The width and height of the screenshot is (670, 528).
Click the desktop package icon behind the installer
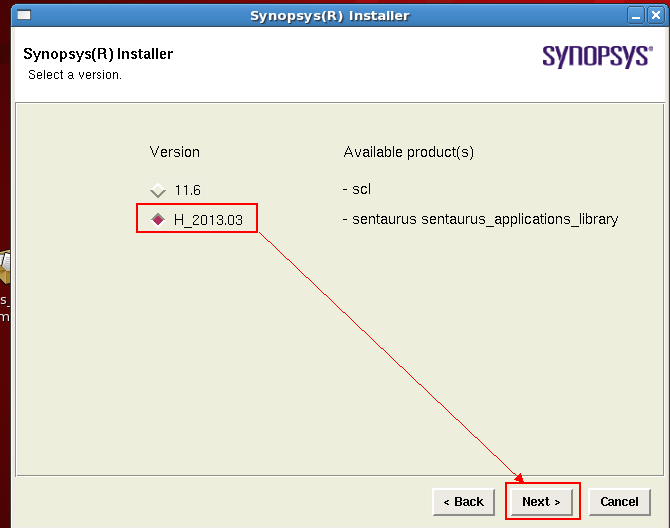pyautogui.click(x=5, y=267)
